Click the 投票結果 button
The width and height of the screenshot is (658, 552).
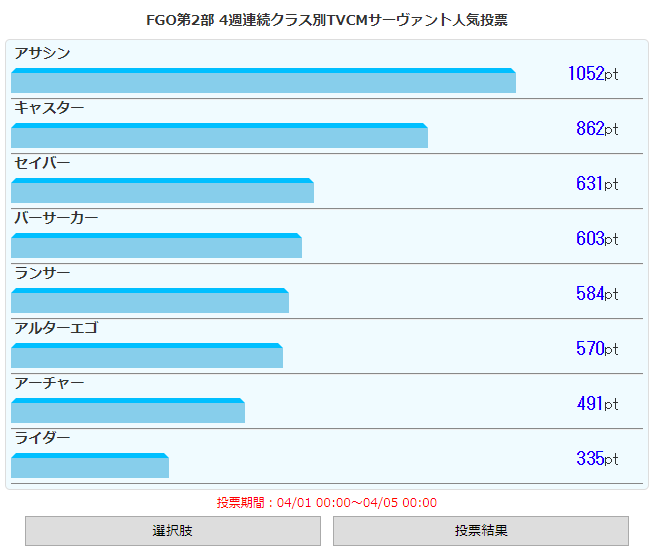[x=480, y=531]
